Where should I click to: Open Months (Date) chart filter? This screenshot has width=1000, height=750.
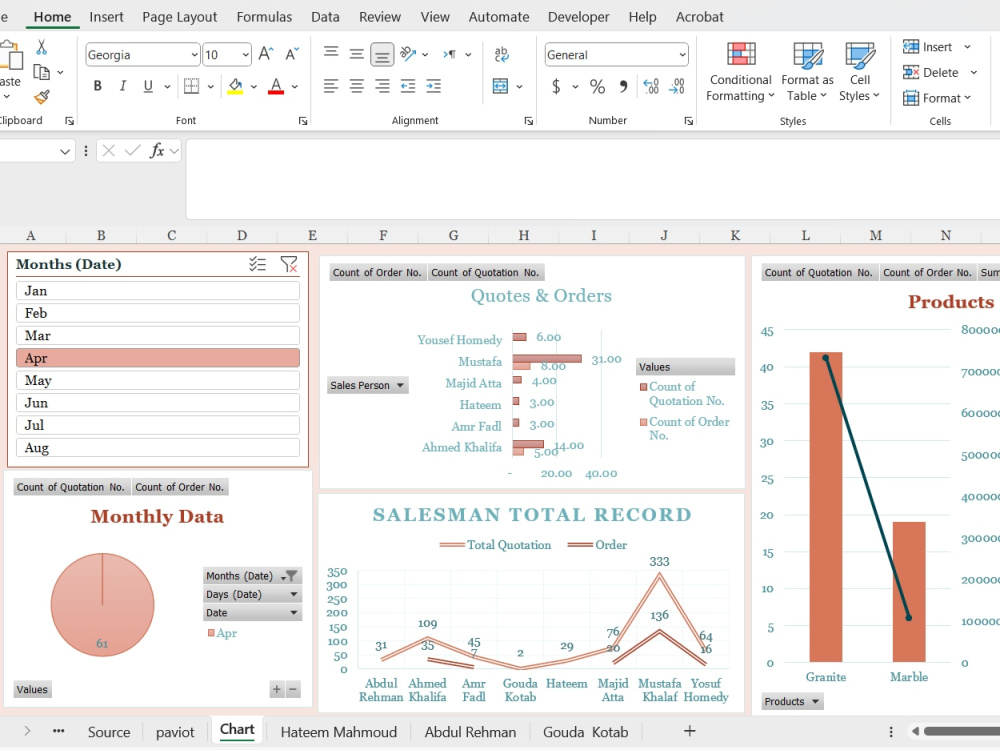(252, 576)
